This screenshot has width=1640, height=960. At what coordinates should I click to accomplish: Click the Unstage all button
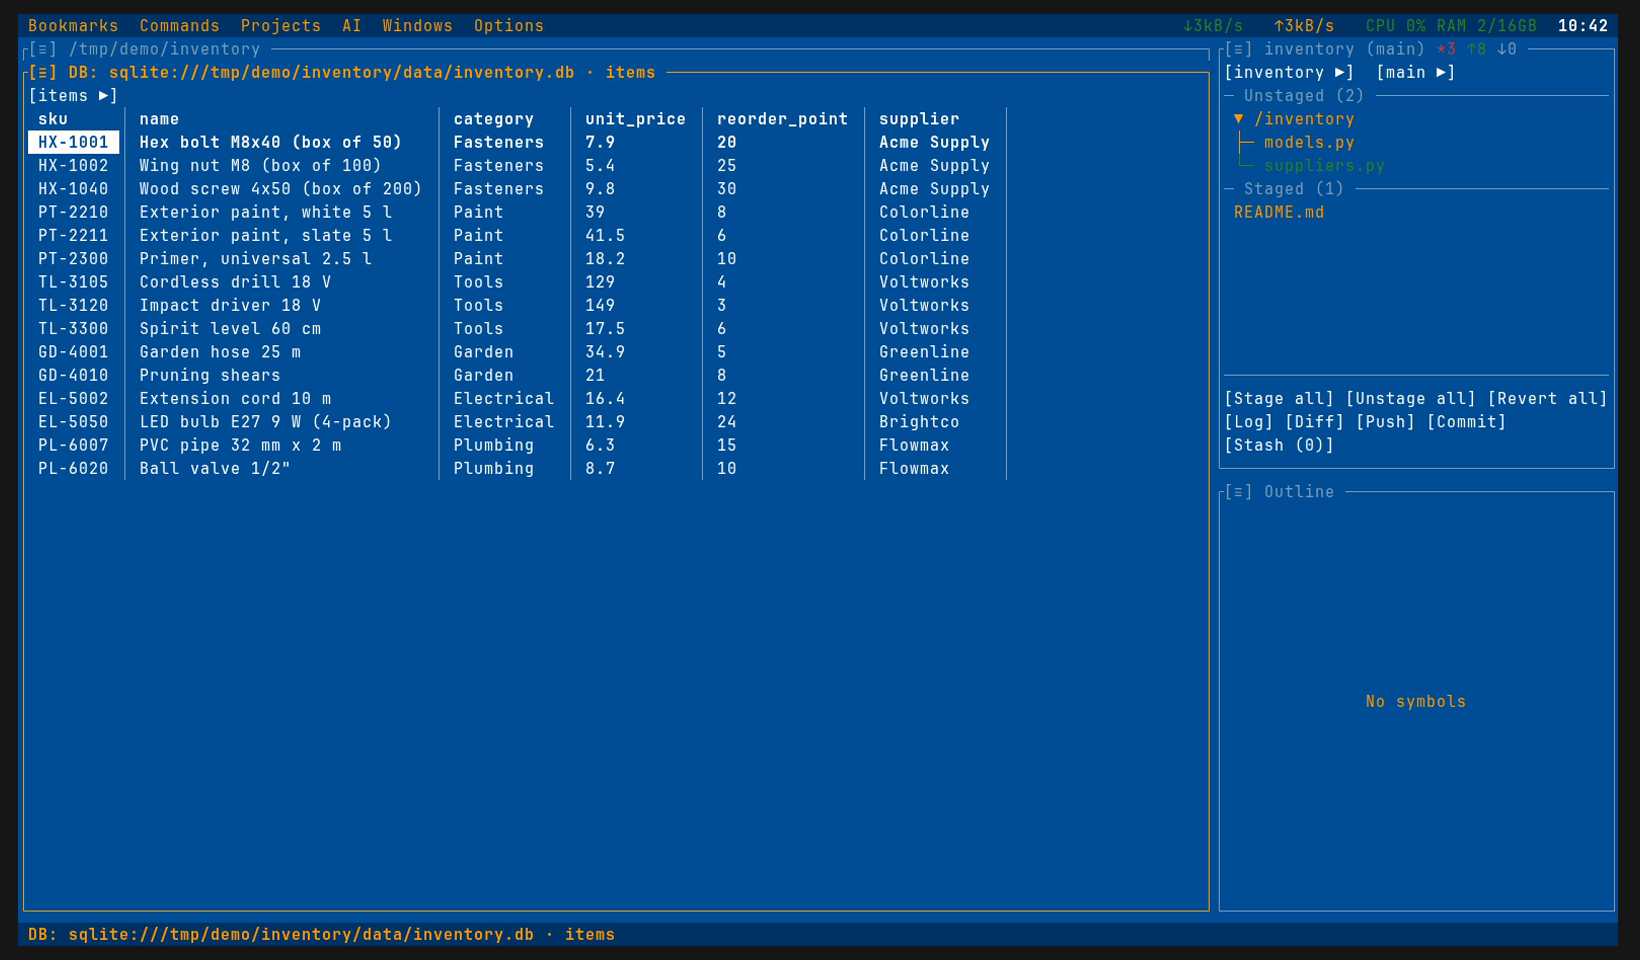point(1410,399)
